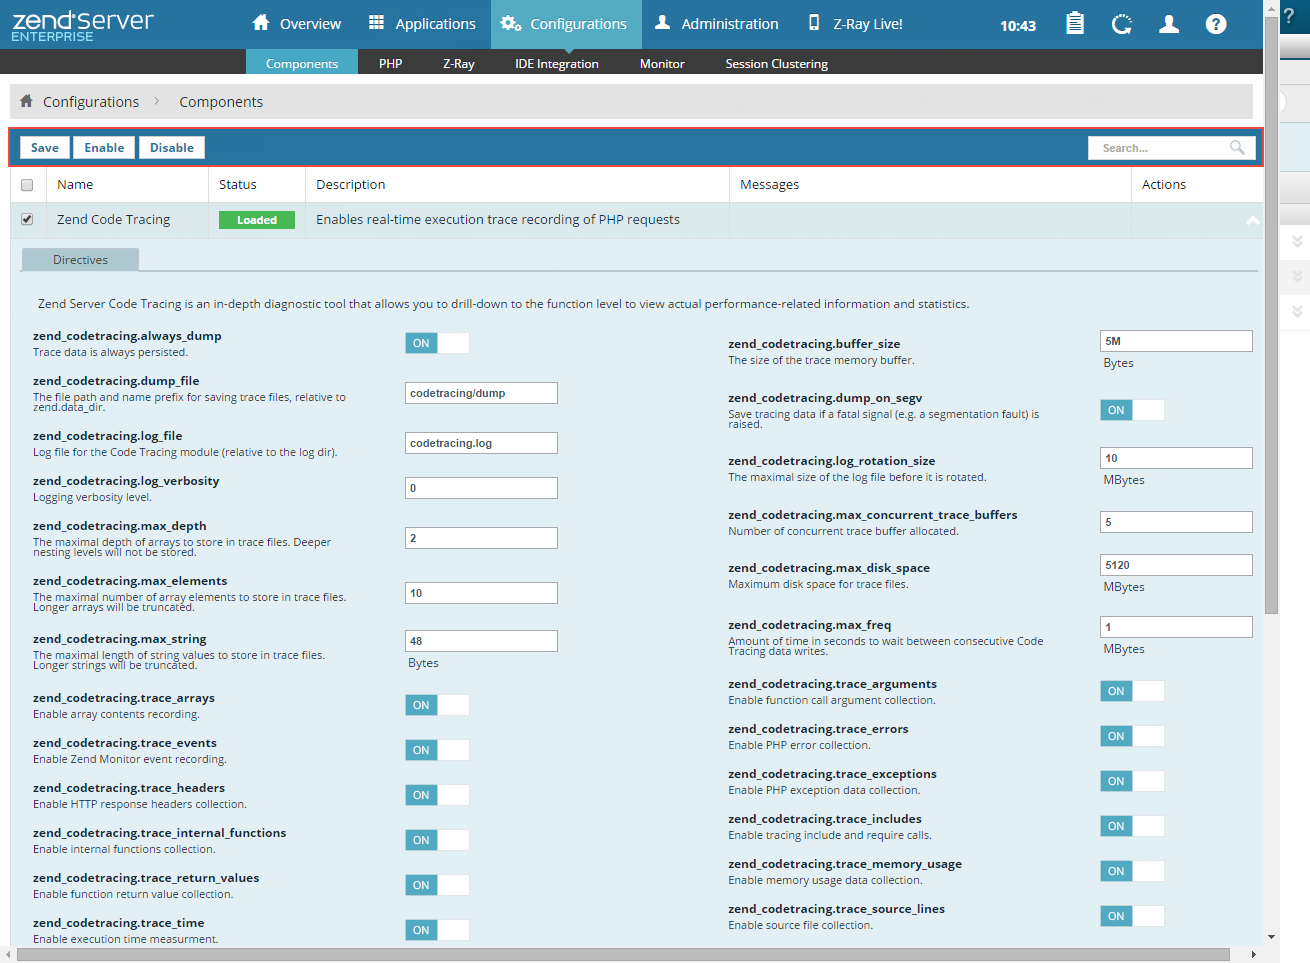The height and width of the screenshot is (963, 1310).
Task: Open the Applications menu
Action: (x=422, y=24)
